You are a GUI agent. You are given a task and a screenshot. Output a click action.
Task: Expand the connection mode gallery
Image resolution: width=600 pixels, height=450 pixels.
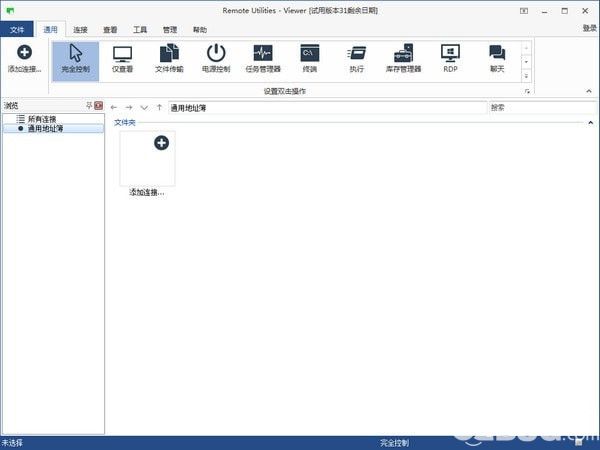tap(527, 76)
